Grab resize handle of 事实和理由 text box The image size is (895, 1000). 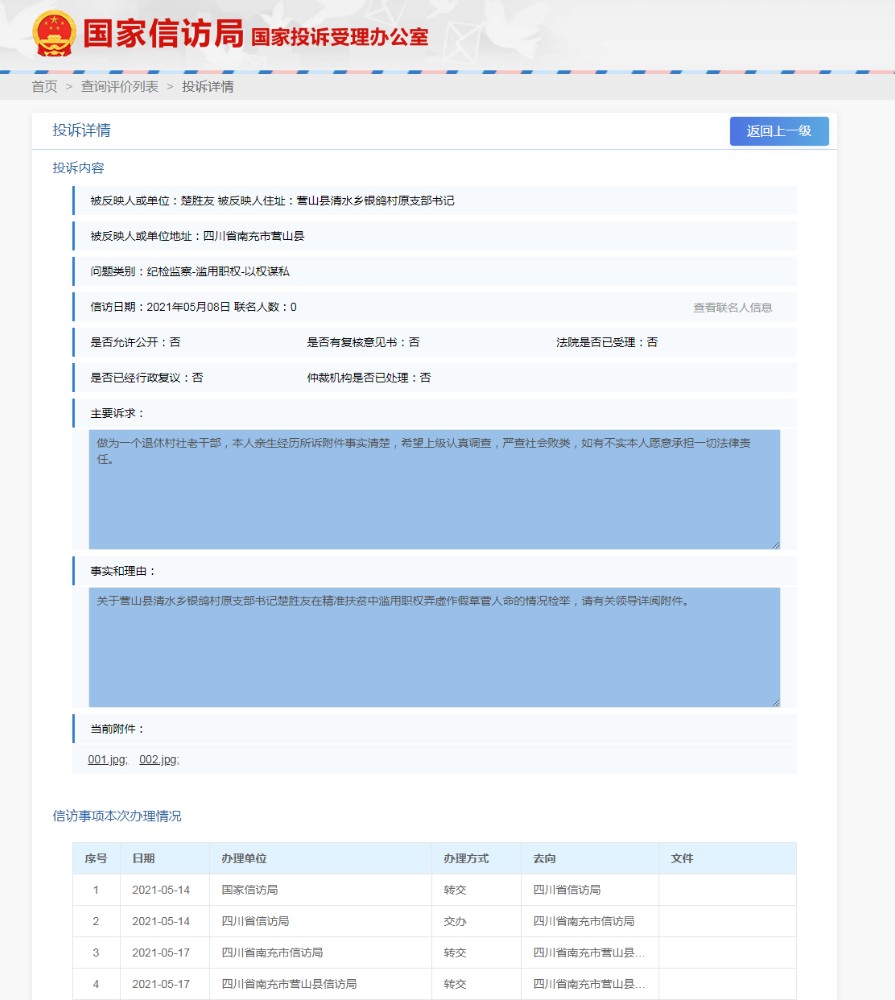click(775, 702)
